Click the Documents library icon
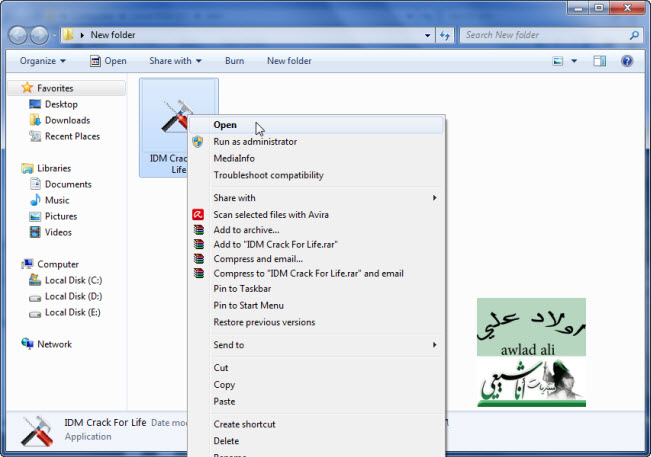 coord(35,184)
